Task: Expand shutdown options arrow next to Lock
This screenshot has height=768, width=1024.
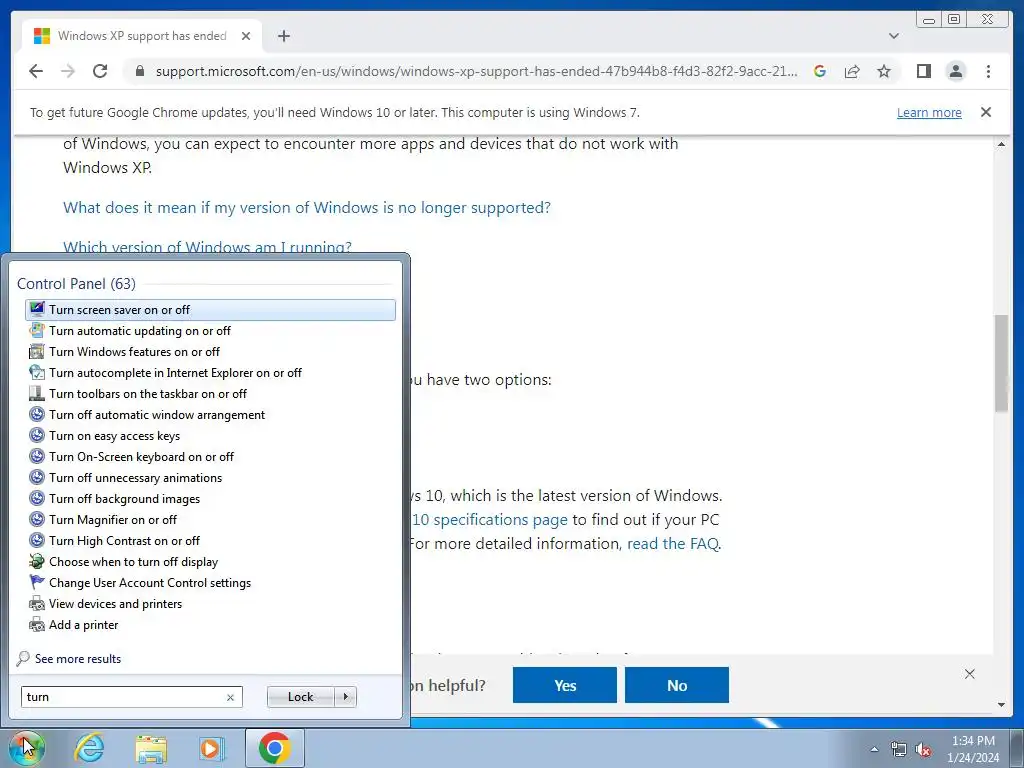Action: 345,697
